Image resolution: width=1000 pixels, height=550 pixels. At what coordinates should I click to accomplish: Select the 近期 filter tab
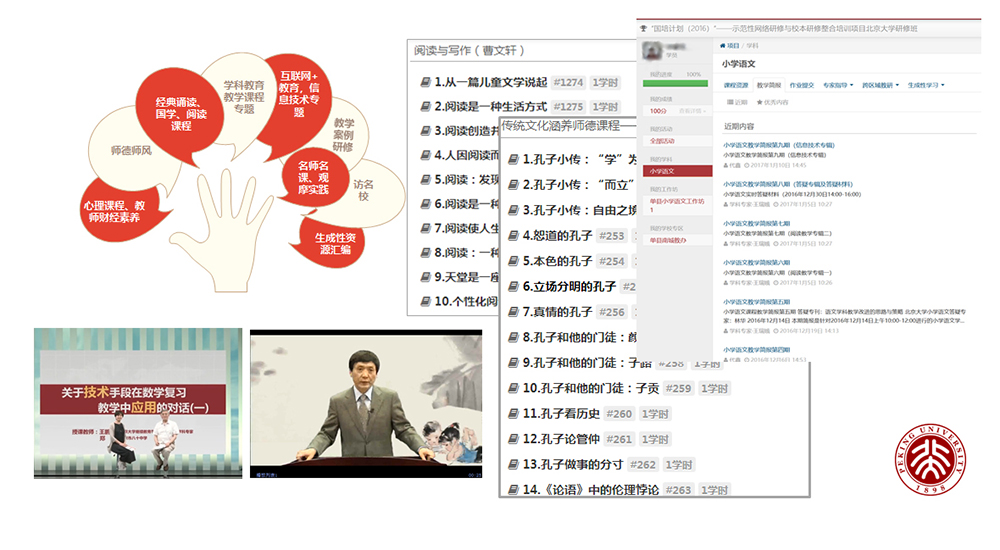[x=737, y=102]
